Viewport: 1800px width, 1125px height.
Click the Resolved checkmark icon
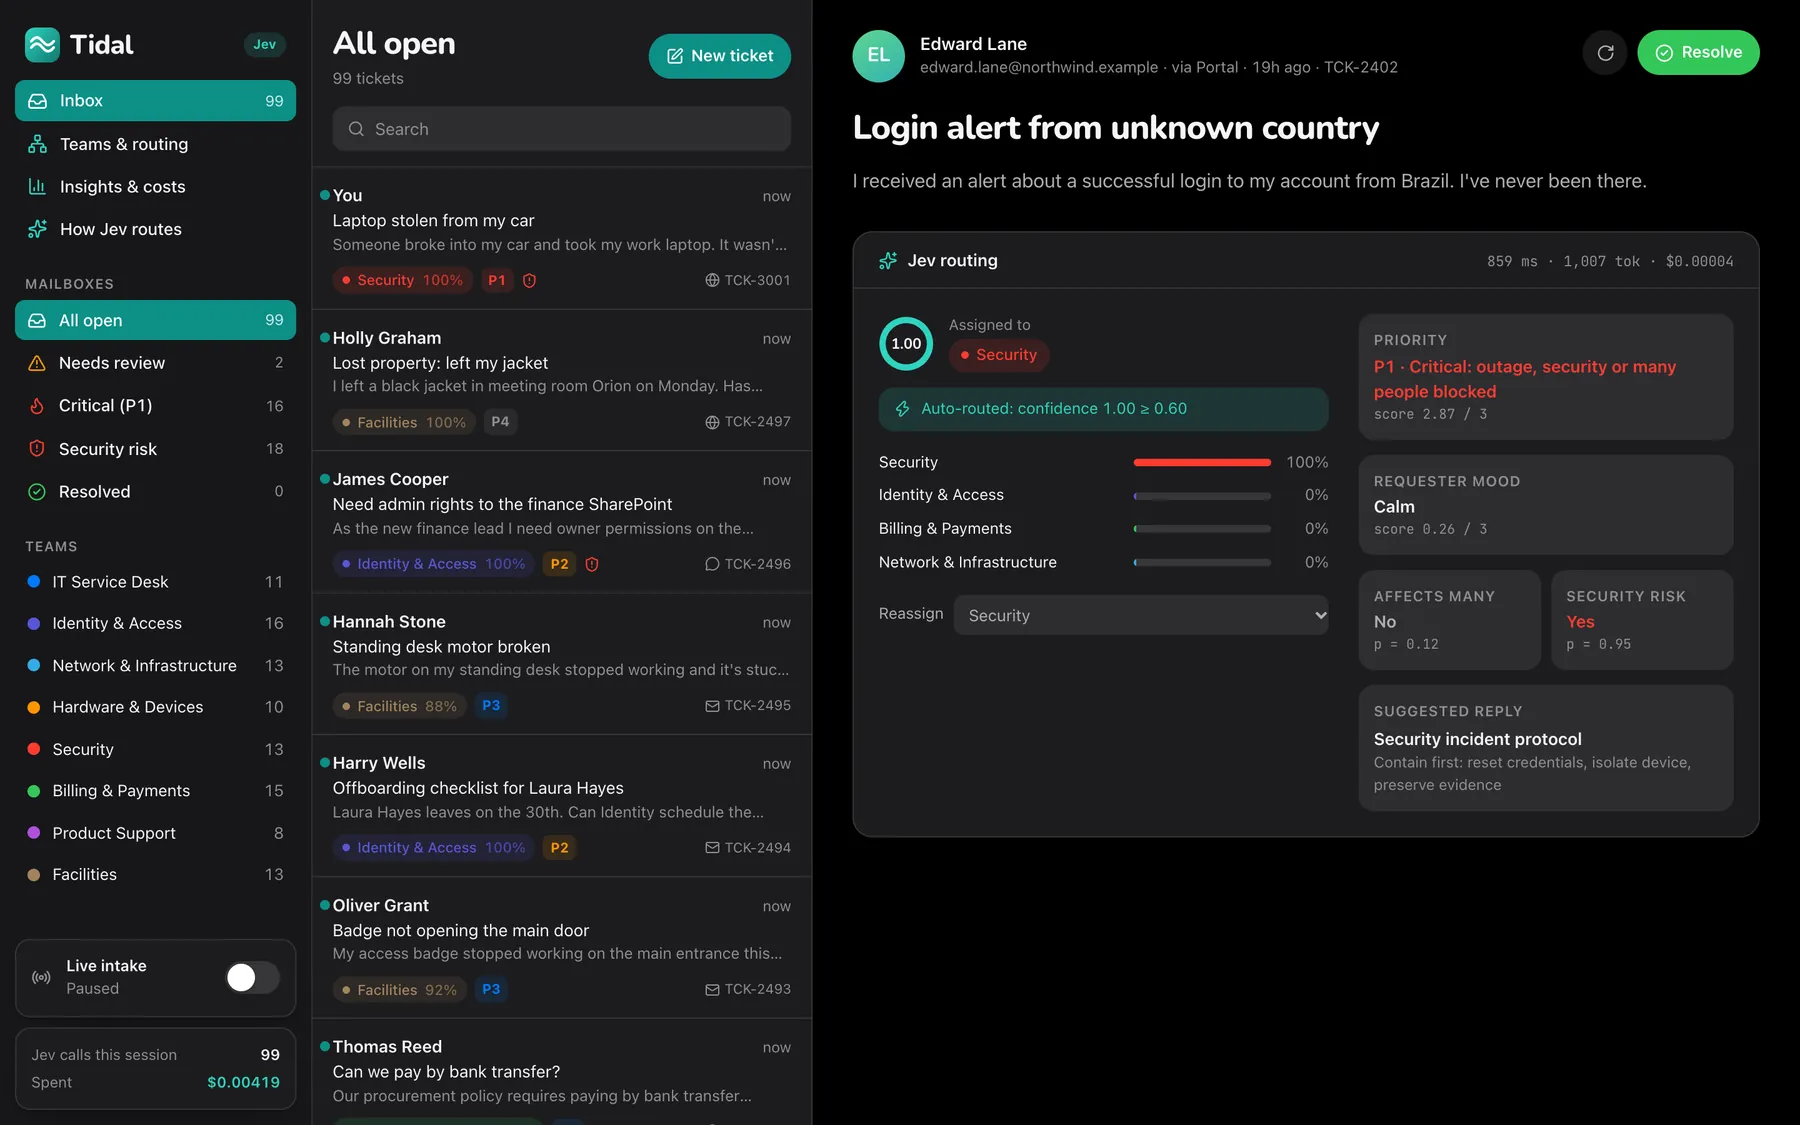[37, 492]
